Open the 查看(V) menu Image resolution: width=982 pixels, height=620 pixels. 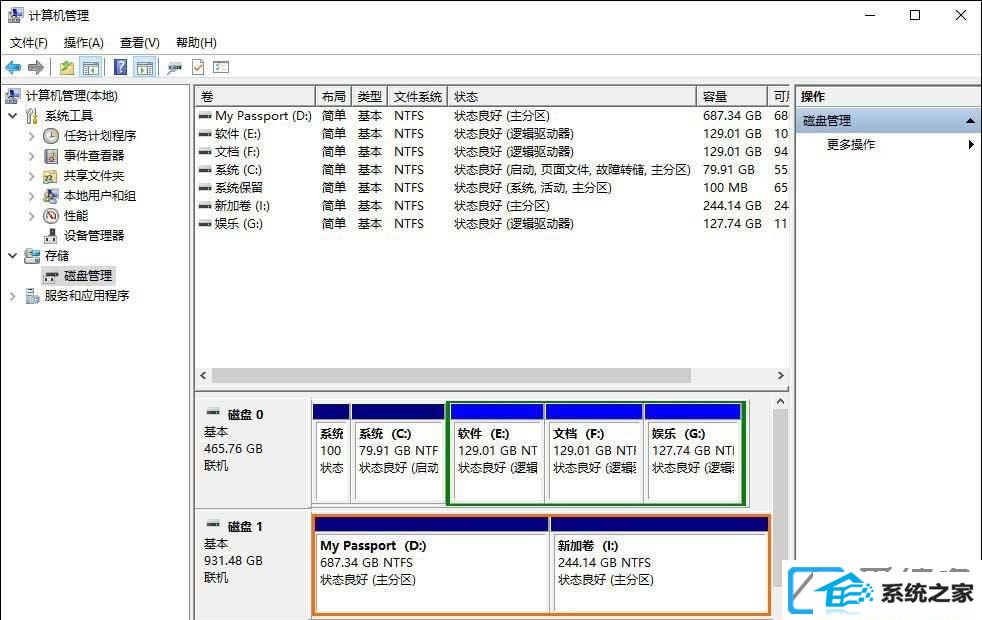click(140, 43)
